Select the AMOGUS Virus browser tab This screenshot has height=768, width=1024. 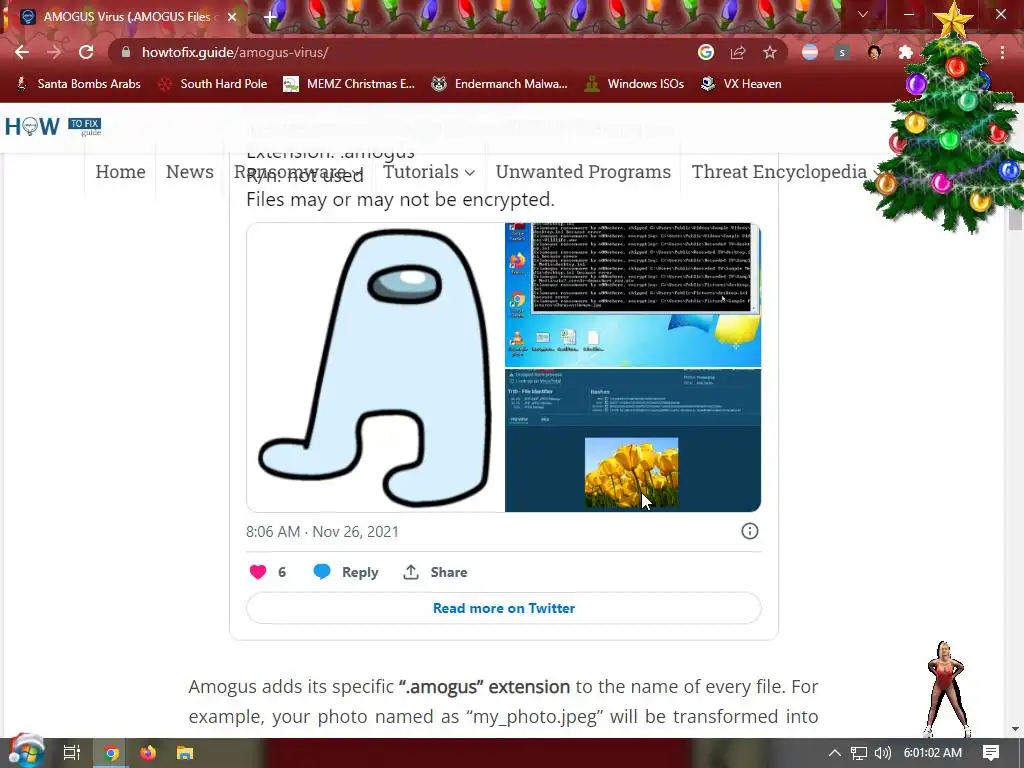coord(127,17)
